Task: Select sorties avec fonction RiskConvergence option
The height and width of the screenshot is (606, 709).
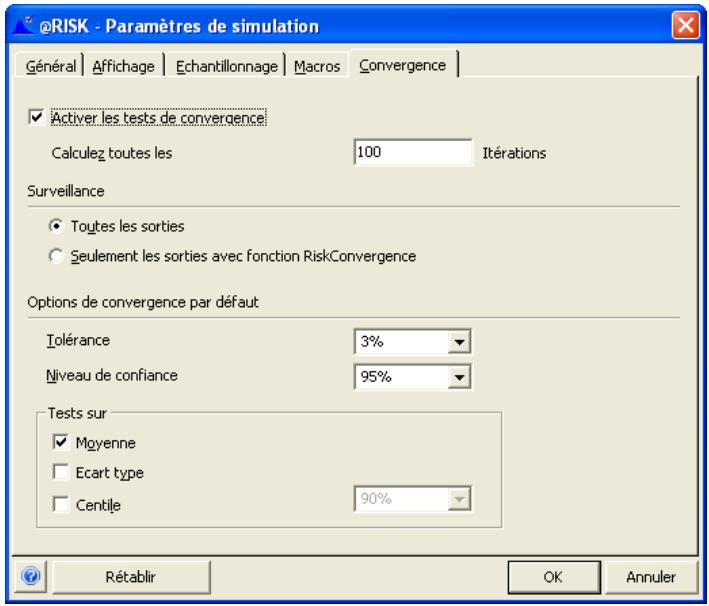Action: point(57,256)
